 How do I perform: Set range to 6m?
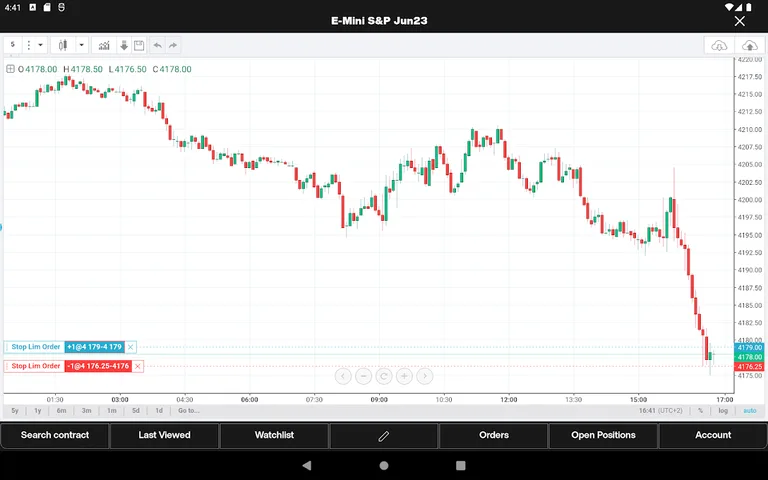pyautogui.click(x=61, y=410)
